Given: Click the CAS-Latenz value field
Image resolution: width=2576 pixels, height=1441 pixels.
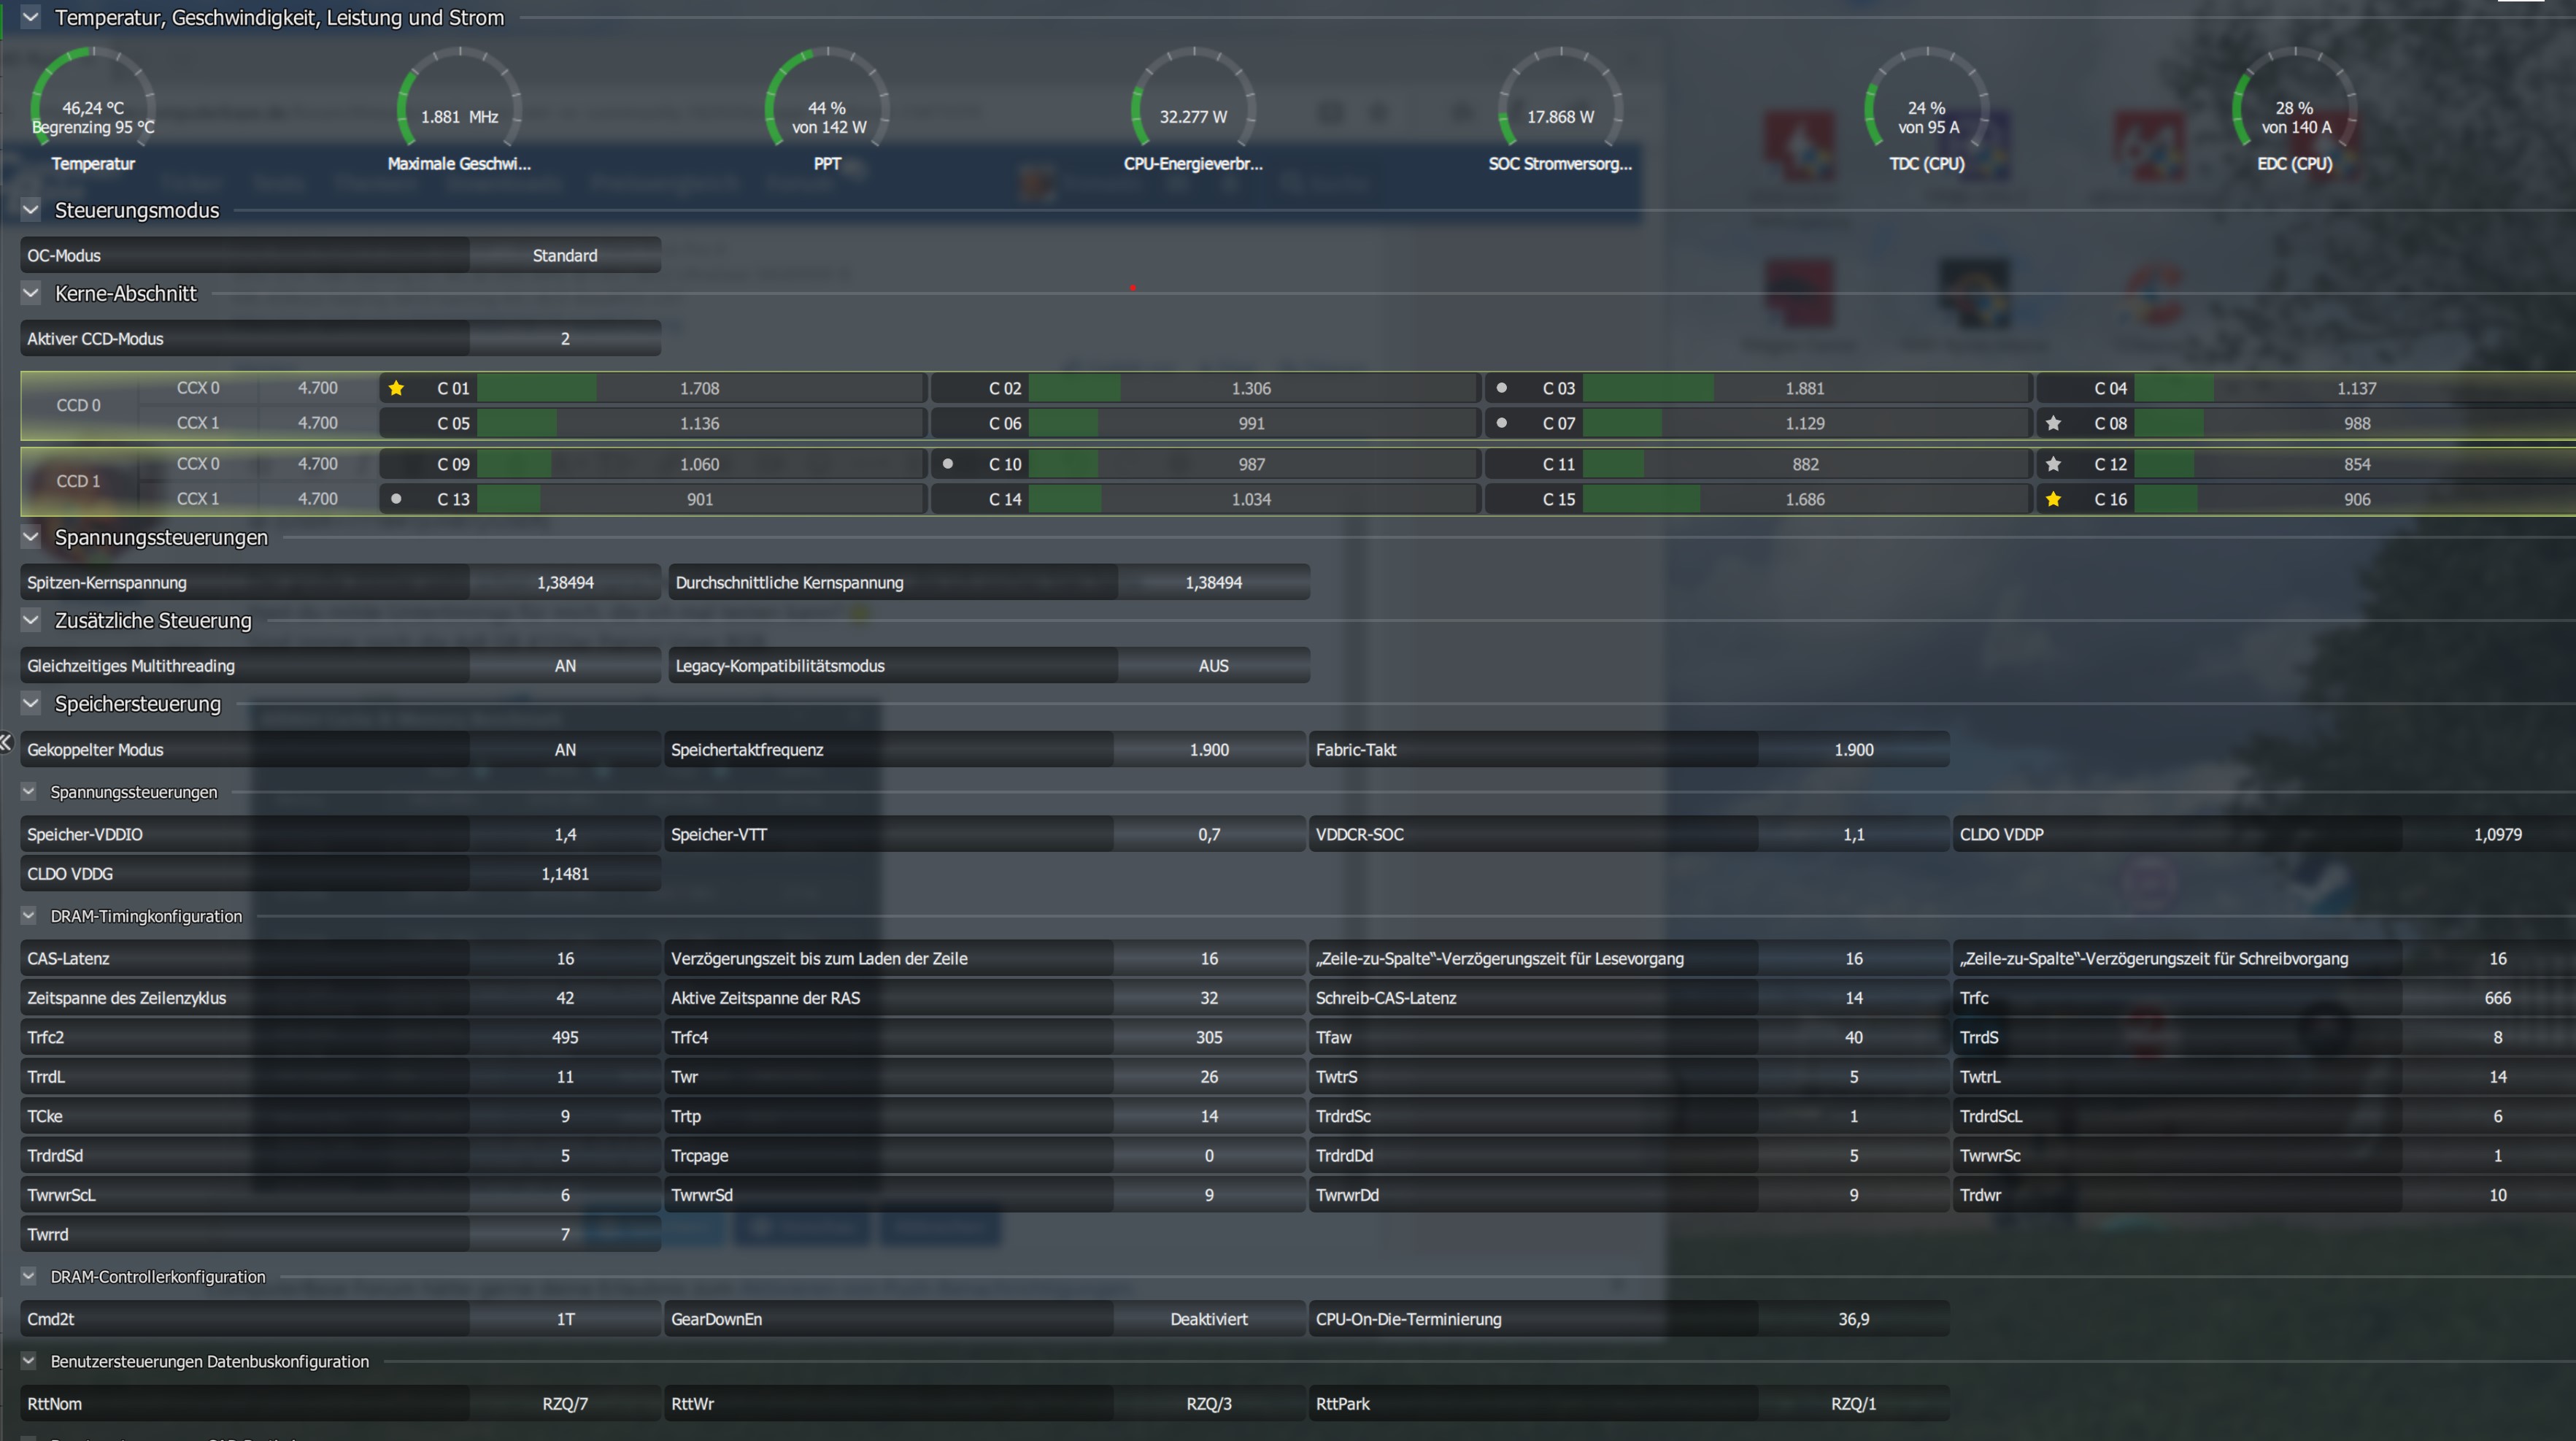Looking at the screenshot, I should click(x=565, y=959).
